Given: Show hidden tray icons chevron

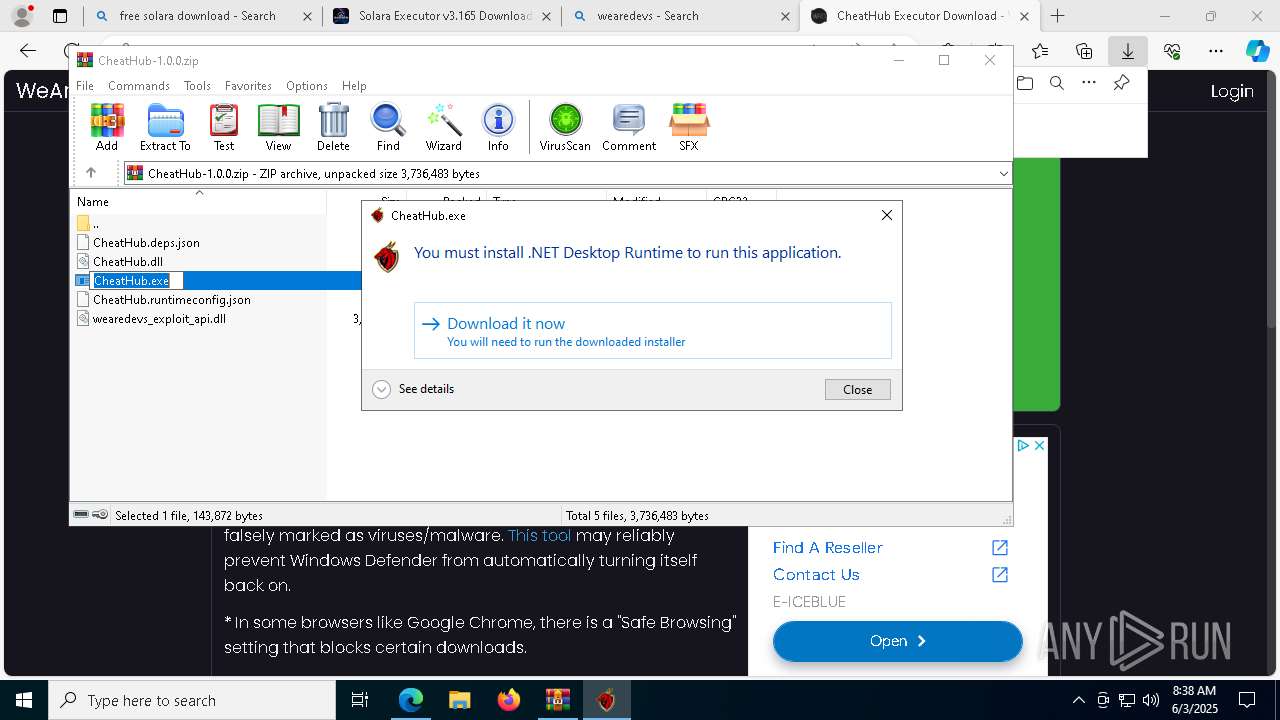Looking at the screenshot, I should pos(1078,700).
